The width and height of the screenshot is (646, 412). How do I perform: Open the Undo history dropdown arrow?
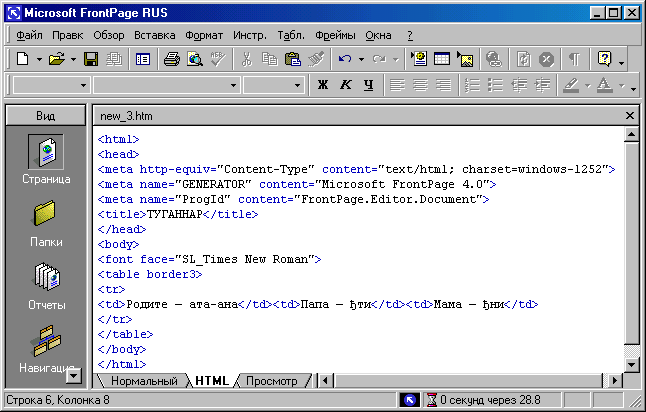361,60
